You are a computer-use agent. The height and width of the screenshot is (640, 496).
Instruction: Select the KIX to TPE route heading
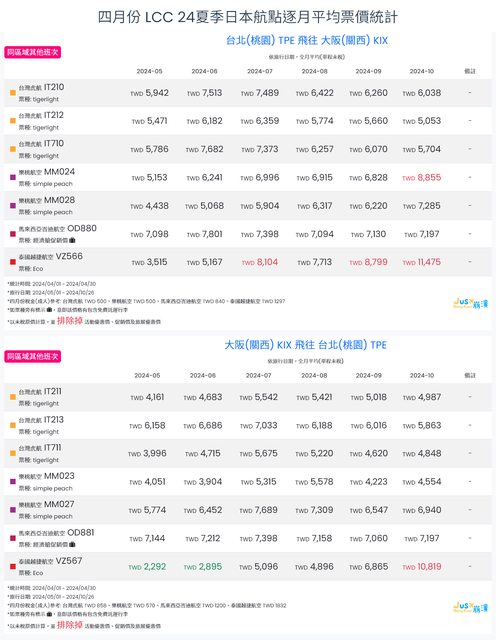(305, 345)
